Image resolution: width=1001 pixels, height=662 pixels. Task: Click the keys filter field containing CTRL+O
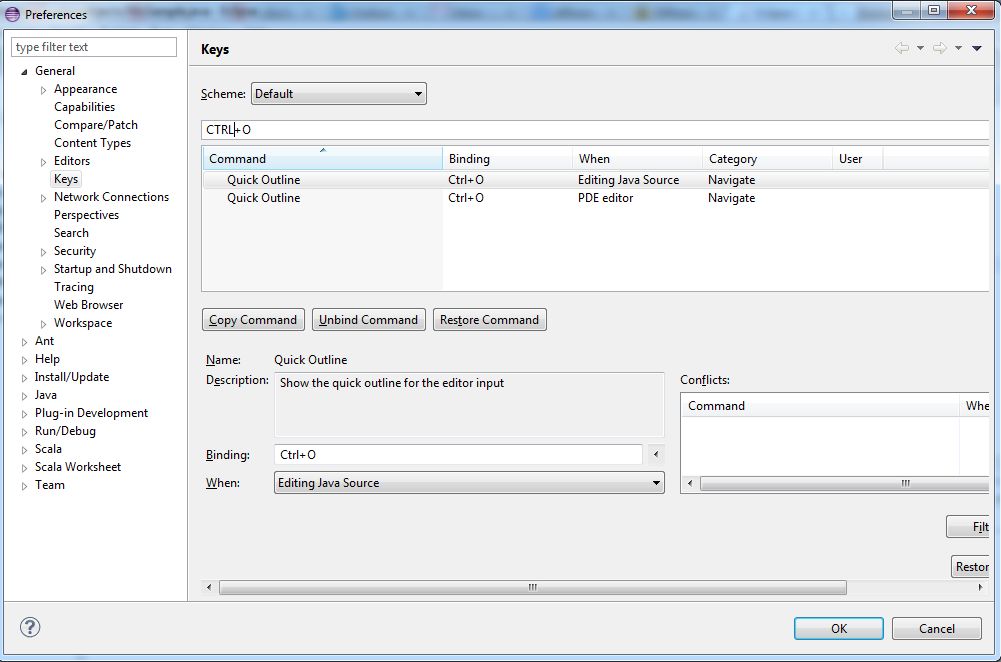click(x=595, y=130)
